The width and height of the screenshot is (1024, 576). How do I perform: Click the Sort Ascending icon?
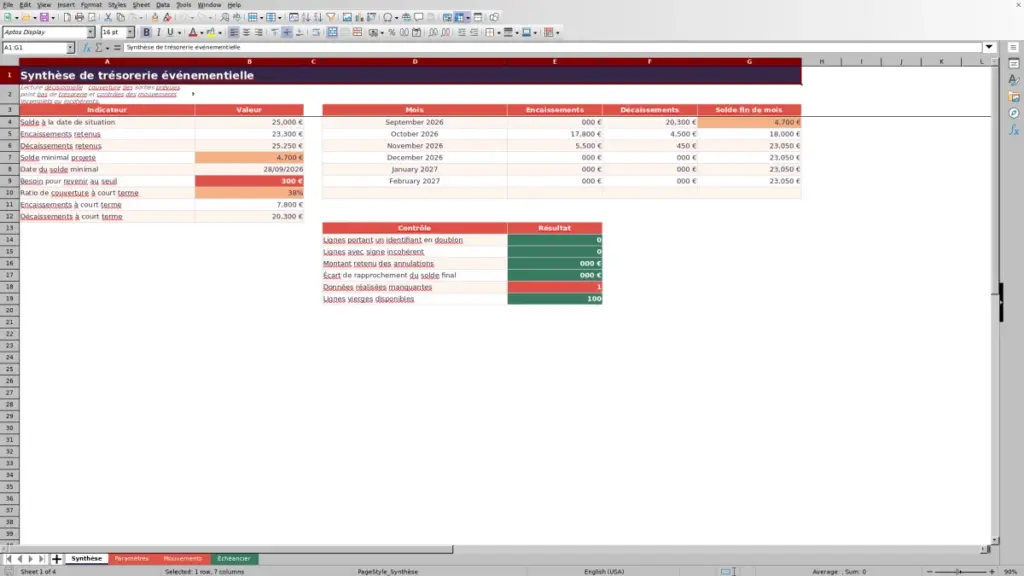coord(306,17)
